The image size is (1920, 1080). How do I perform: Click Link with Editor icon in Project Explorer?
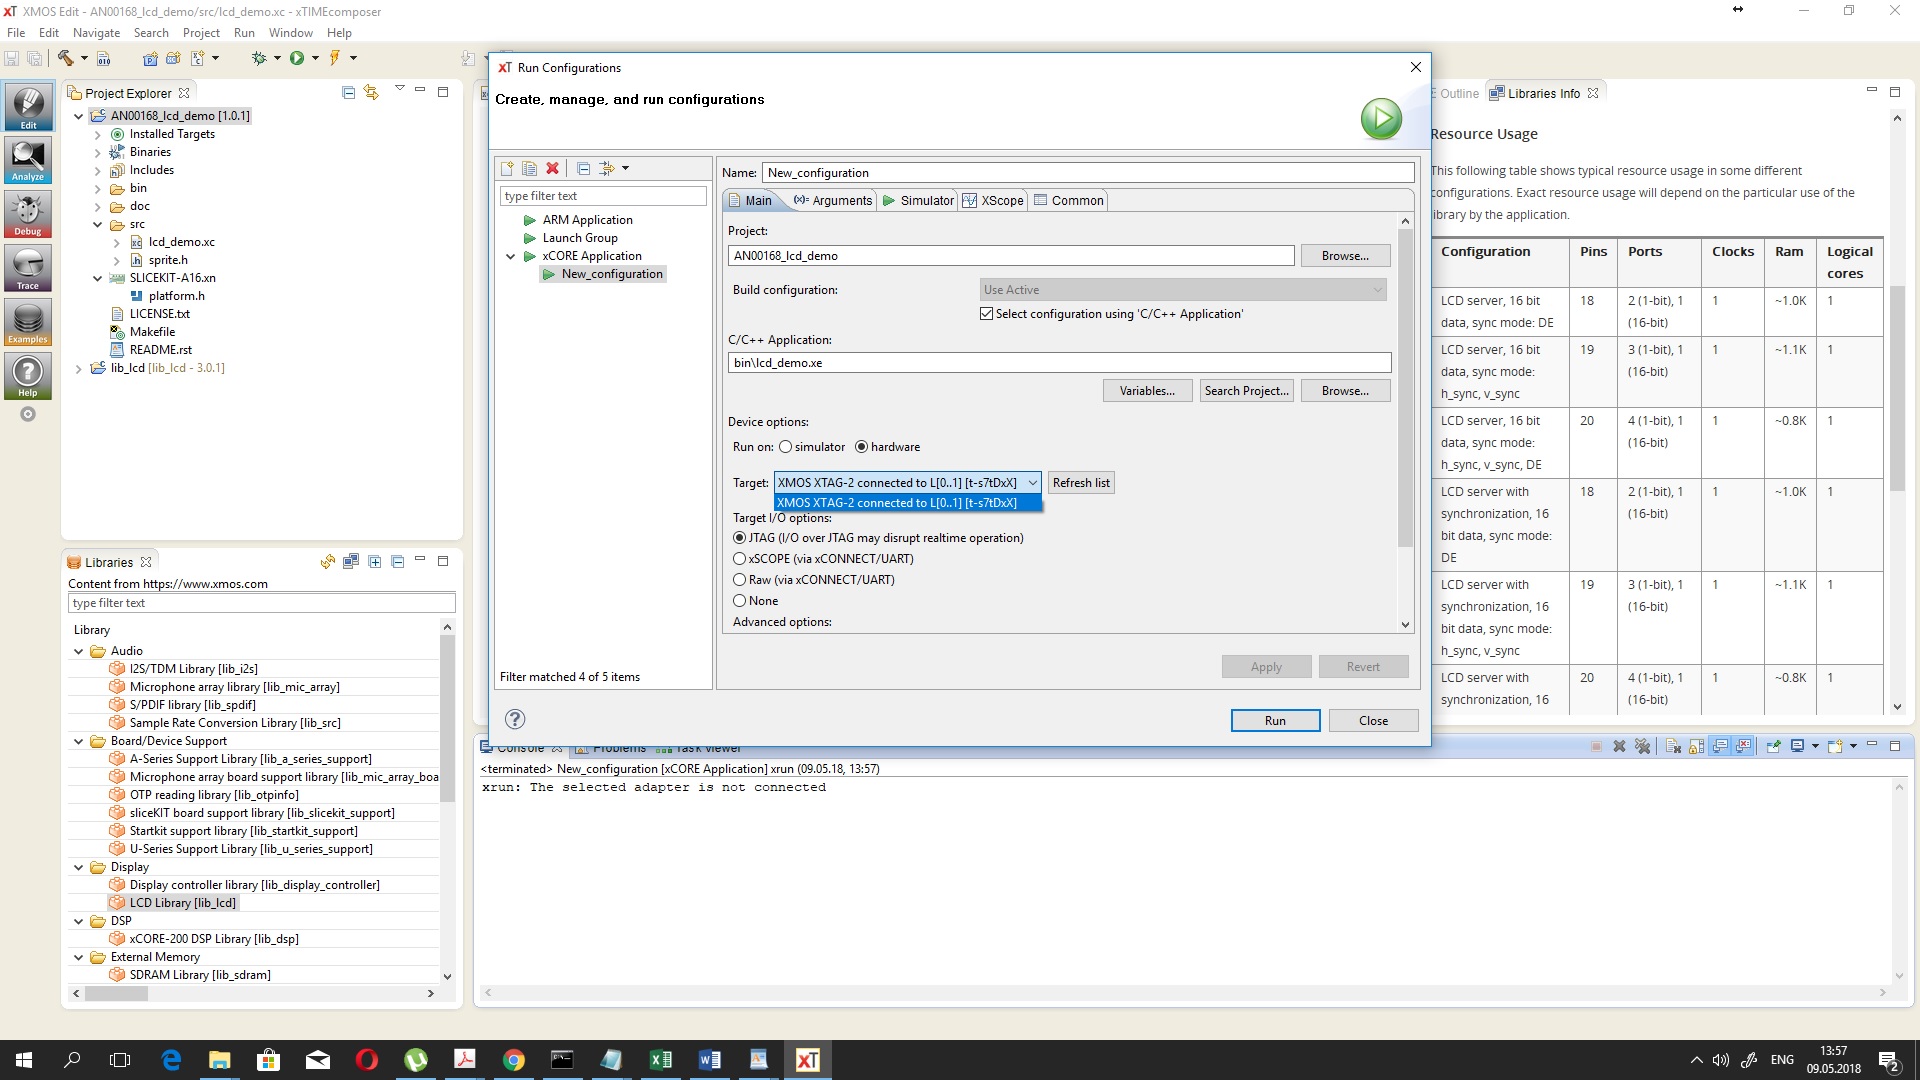pos(371,92)
